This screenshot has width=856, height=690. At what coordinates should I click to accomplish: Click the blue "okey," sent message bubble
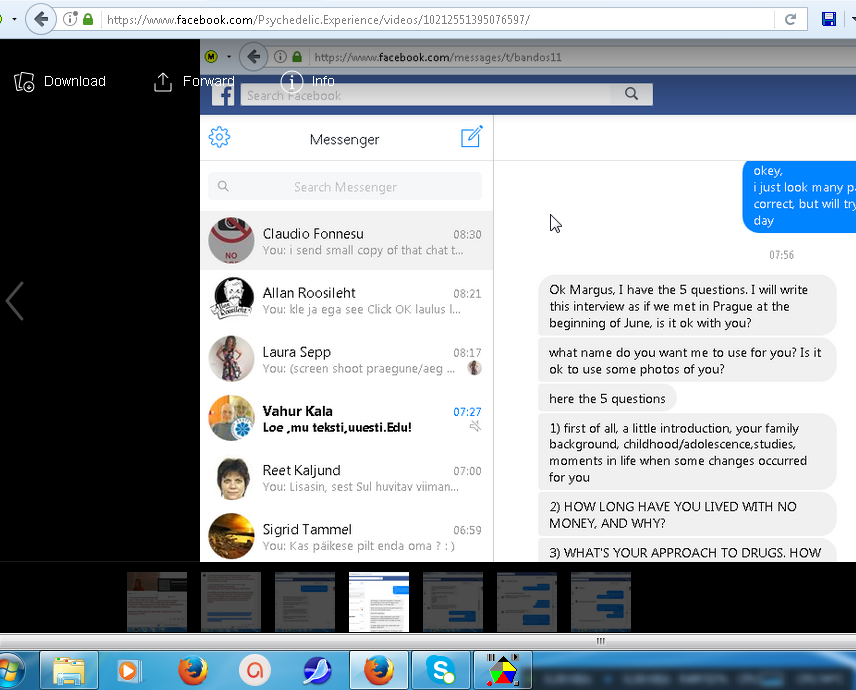click(x=799, y=196)
